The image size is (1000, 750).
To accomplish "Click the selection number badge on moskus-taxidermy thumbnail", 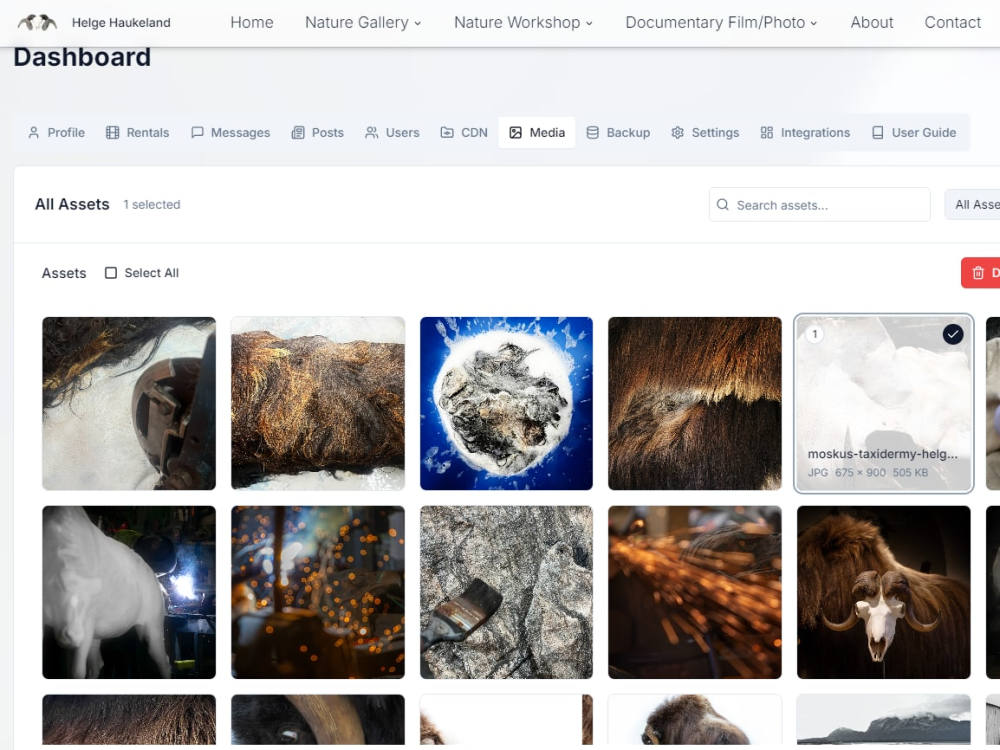I will (814, 334).
